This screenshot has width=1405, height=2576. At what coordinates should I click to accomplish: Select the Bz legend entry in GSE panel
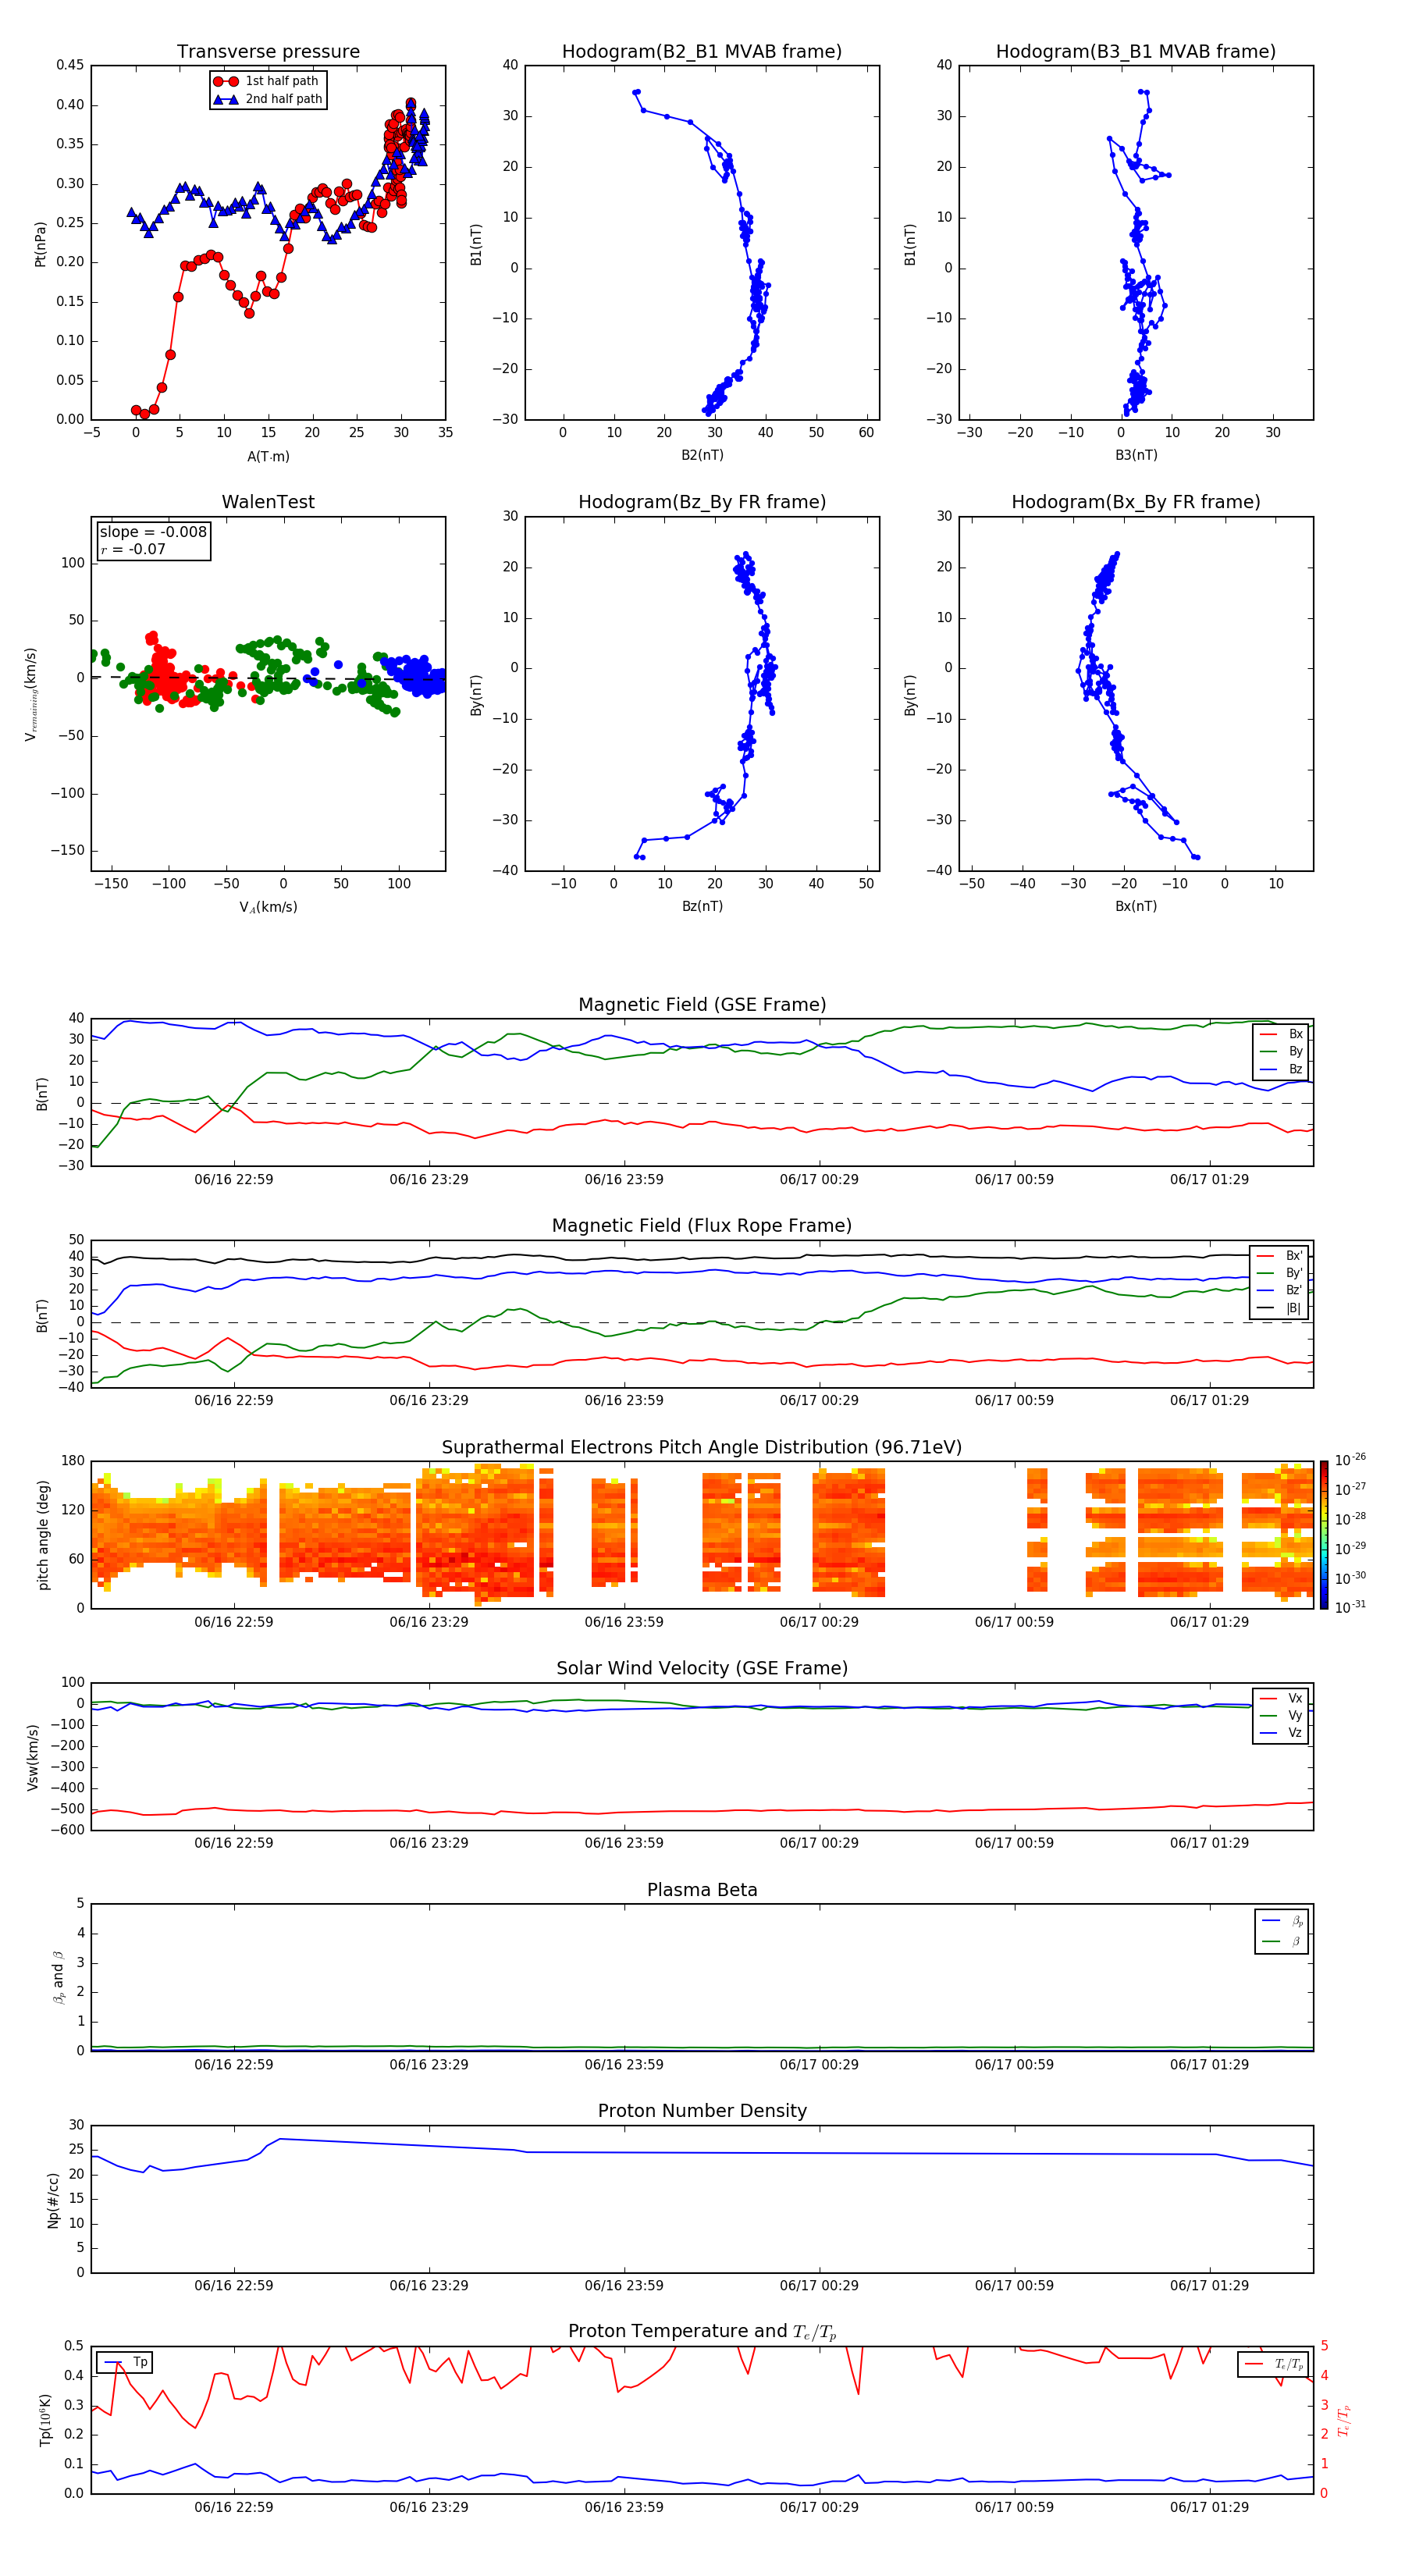point(1281,1069)
